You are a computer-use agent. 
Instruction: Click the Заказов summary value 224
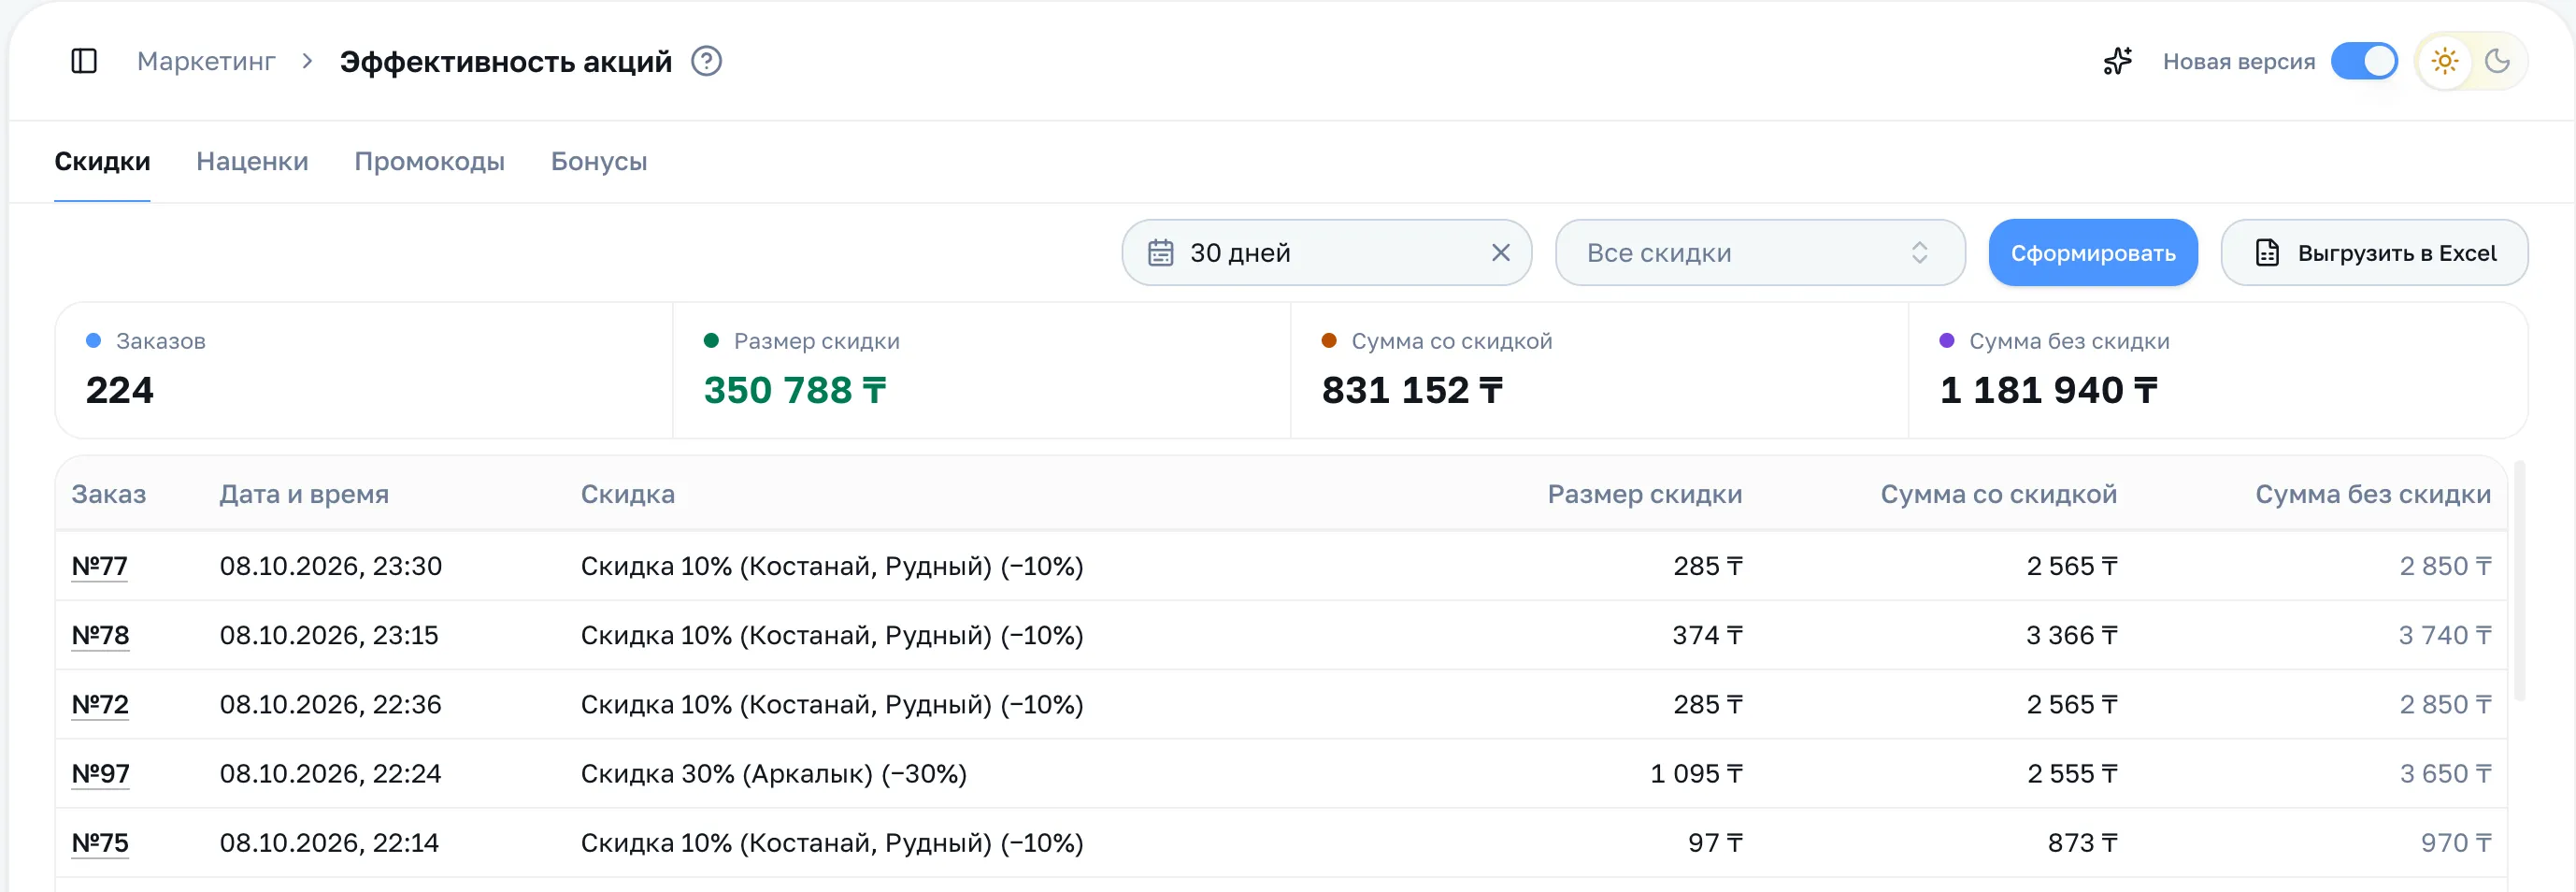click(x=120, y=390)
